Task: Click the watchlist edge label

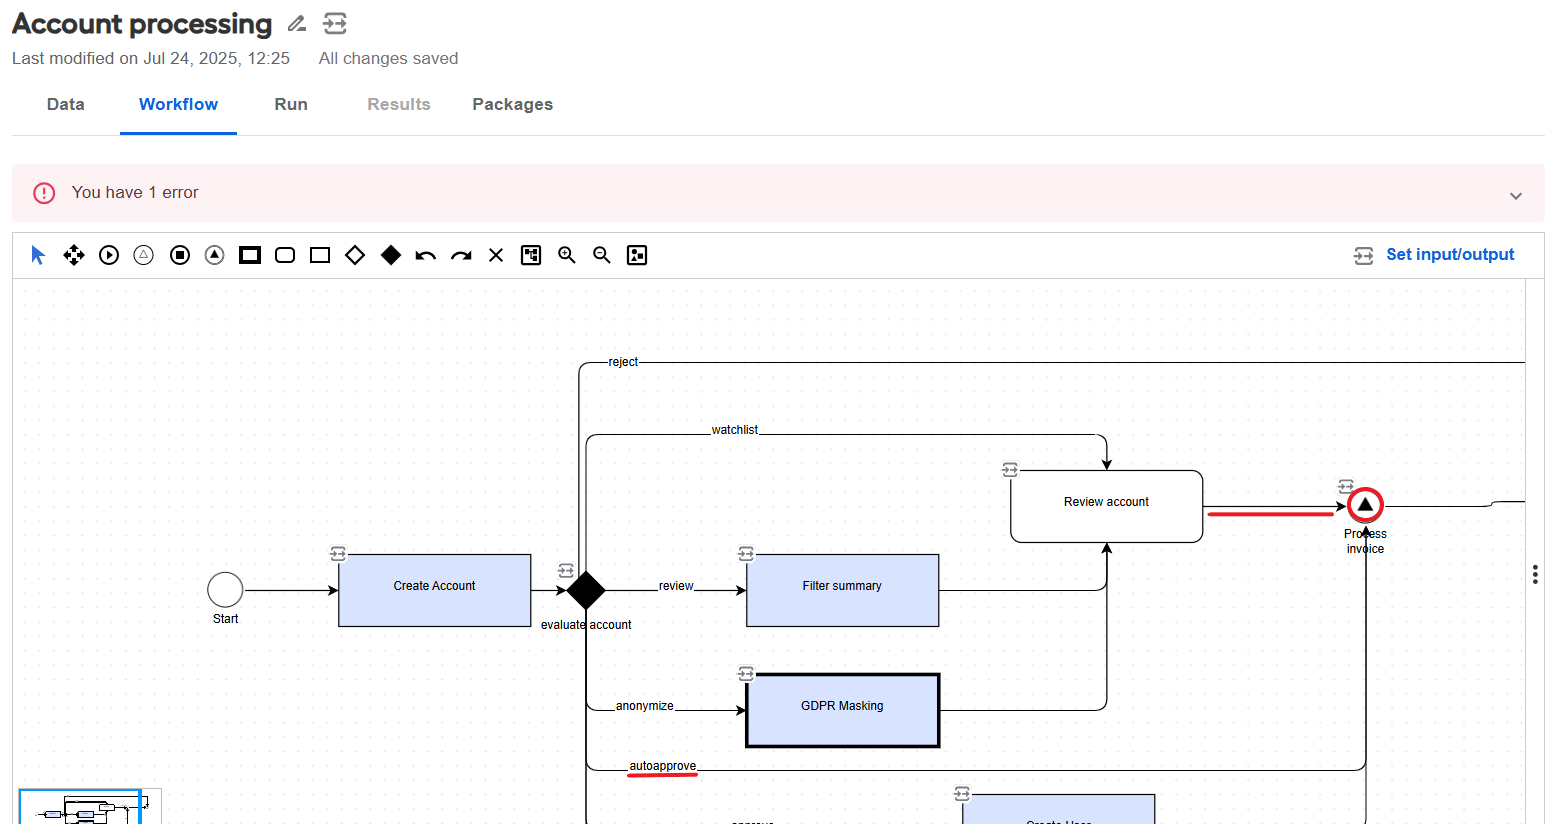Action: pos(735,430)
